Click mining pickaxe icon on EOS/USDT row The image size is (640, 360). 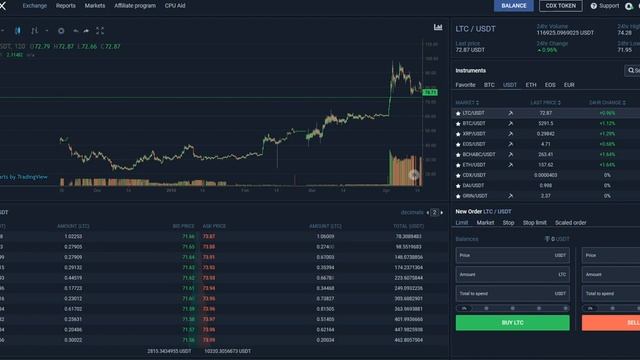coord(510,144)
